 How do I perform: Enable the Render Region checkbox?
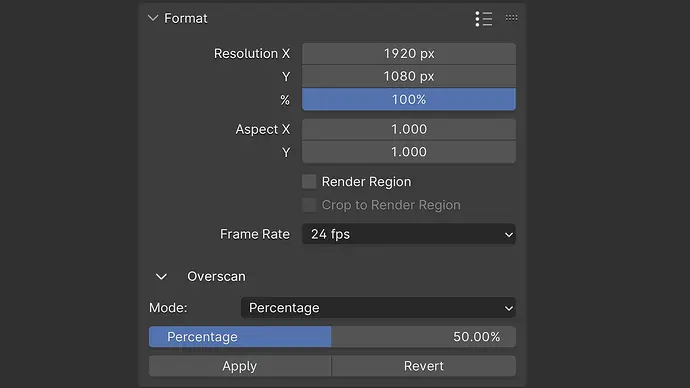[309, 181]
